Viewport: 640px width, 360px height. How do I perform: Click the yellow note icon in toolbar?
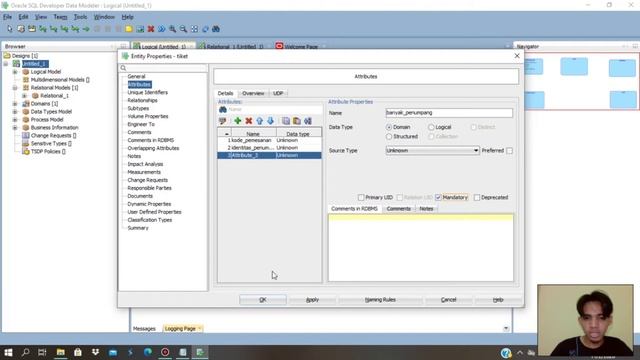click(x=129, y=29)
